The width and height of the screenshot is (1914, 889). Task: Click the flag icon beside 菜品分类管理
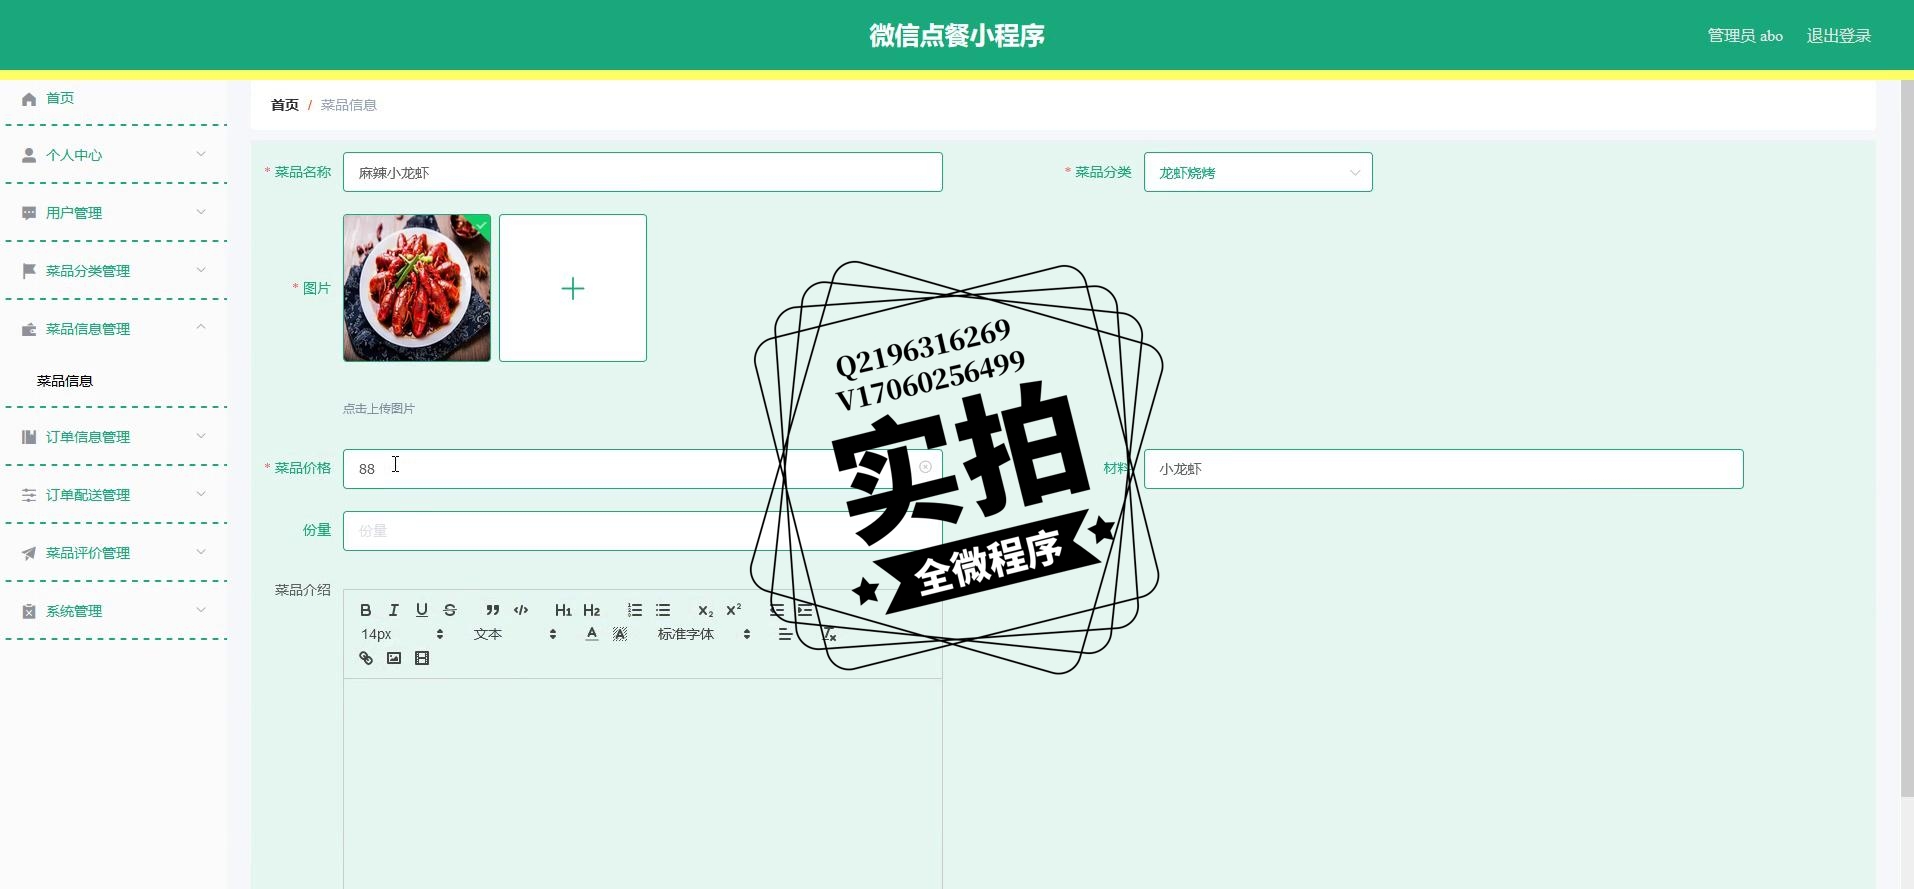pyautogui.click(x=29, y=271)
